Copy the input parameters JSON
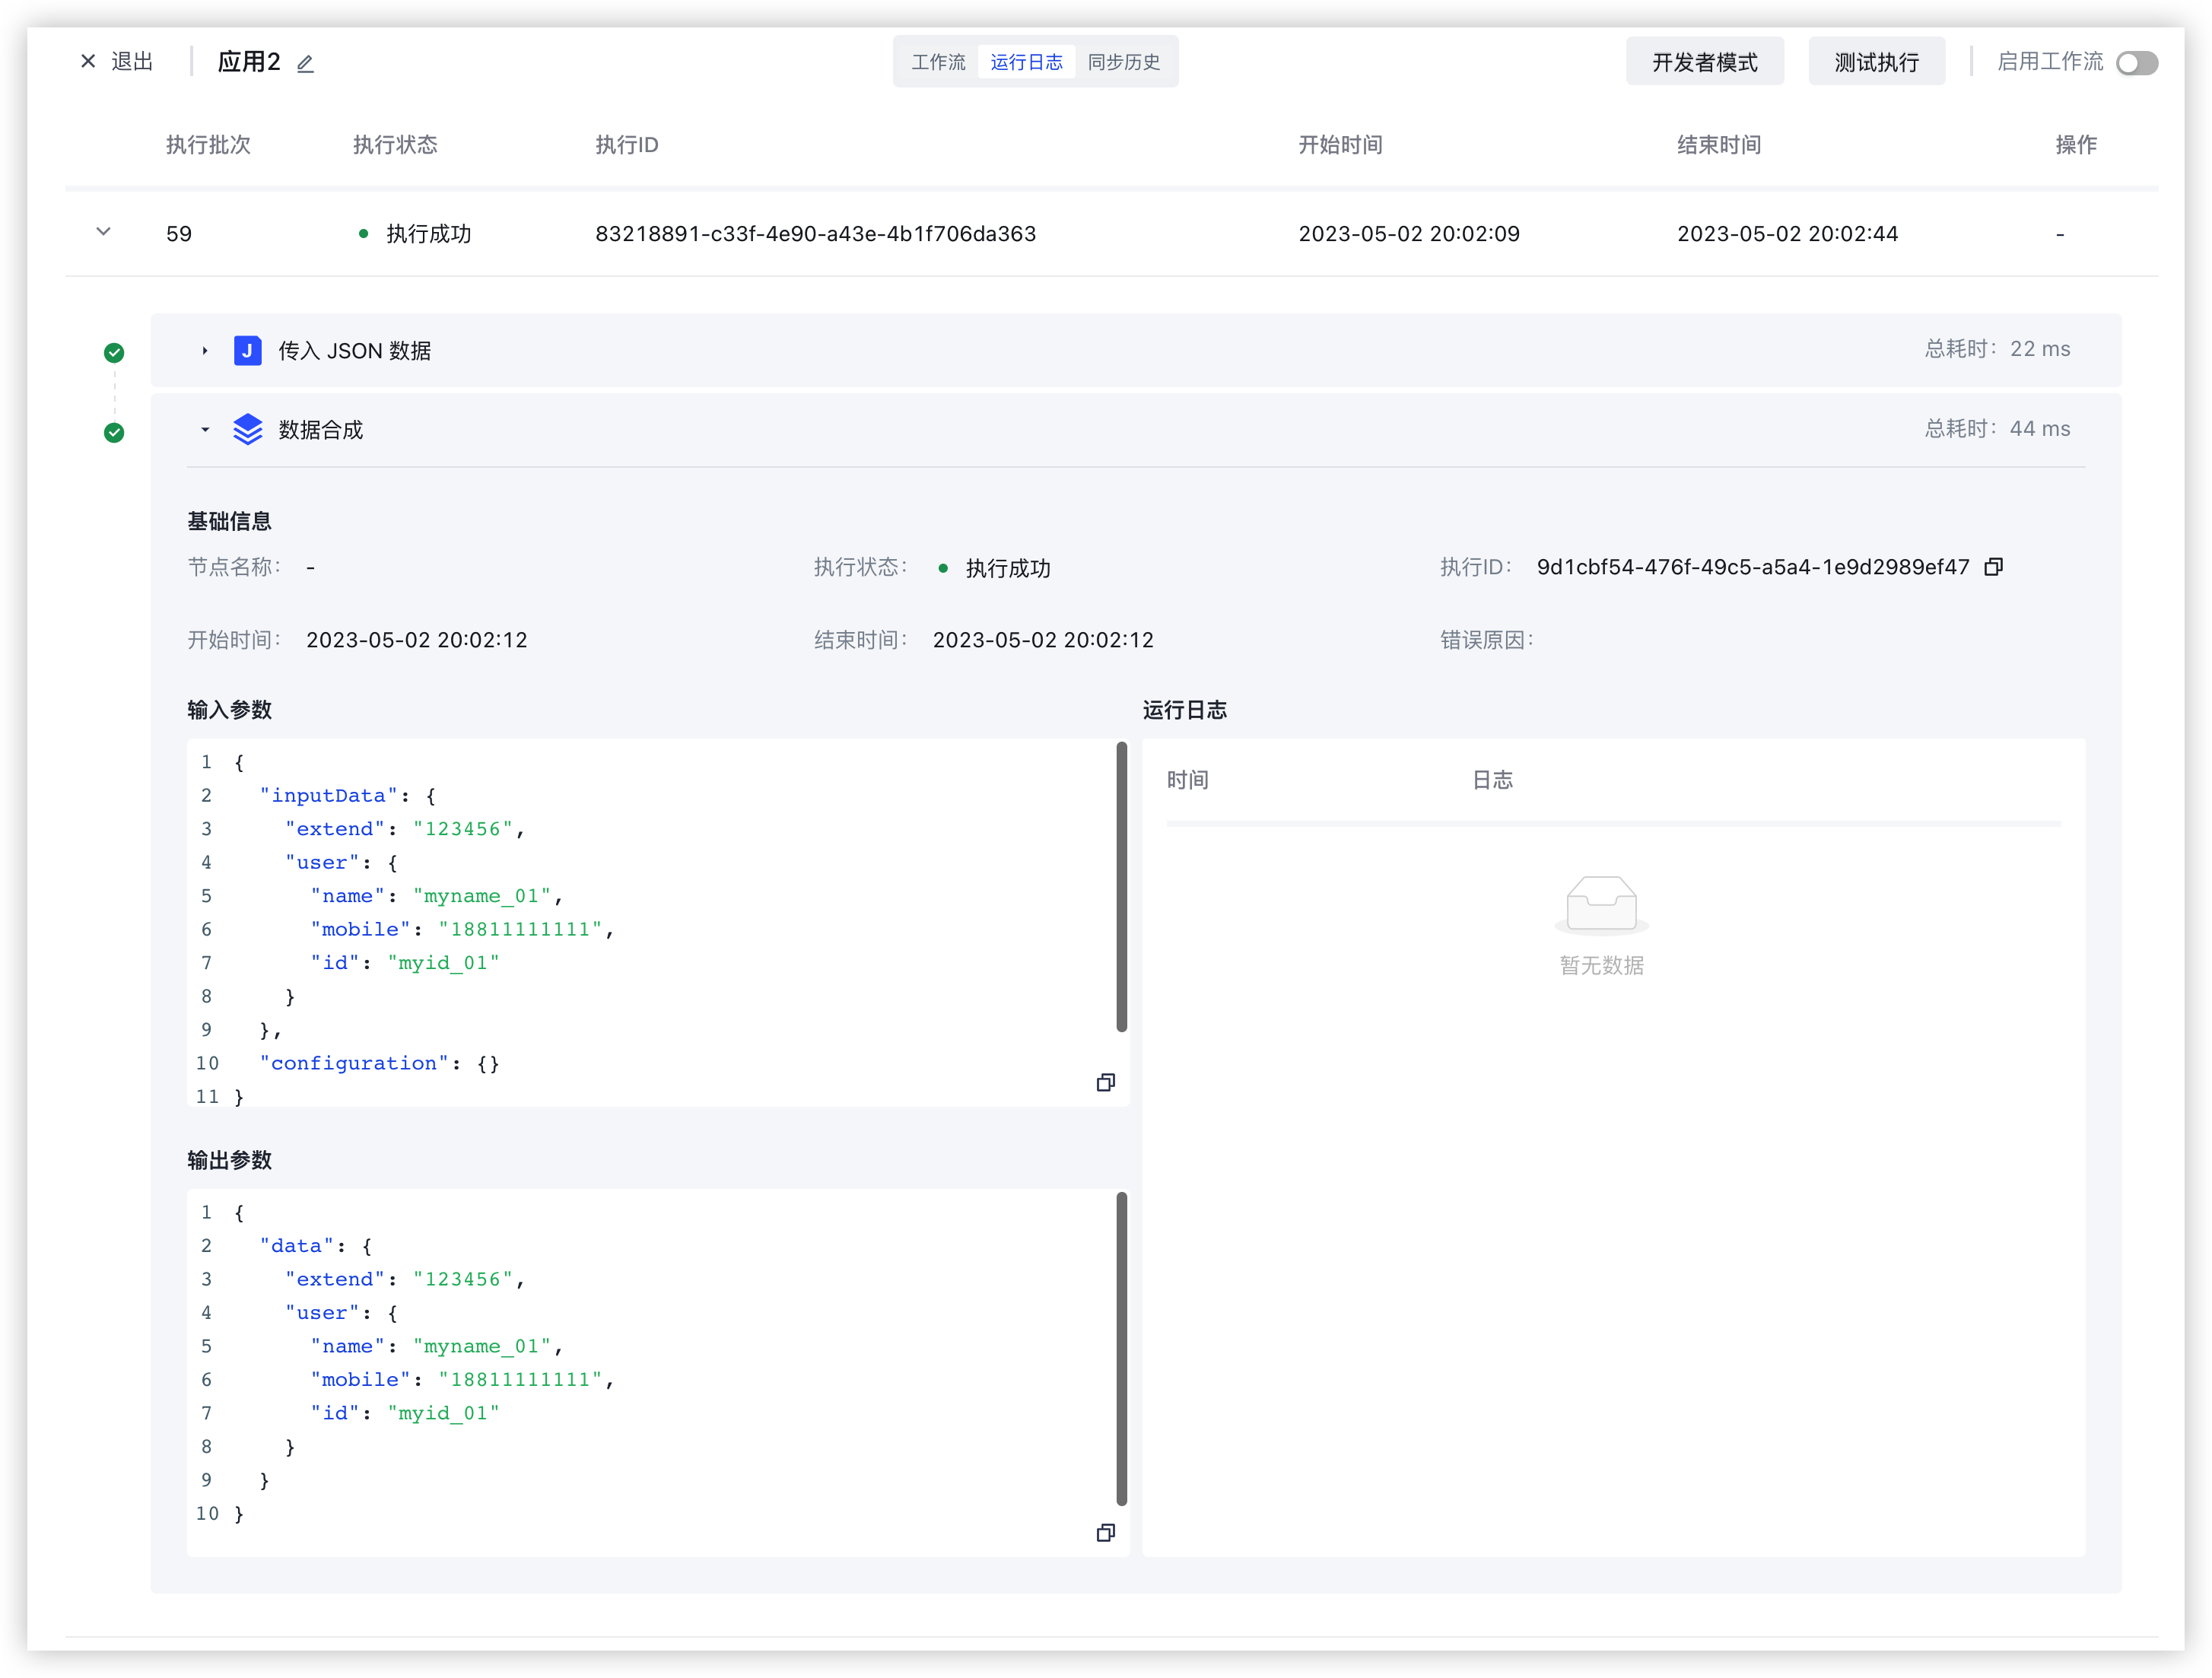The height and width of the screenshot is (1678, 2212). pos(1105,1083)
